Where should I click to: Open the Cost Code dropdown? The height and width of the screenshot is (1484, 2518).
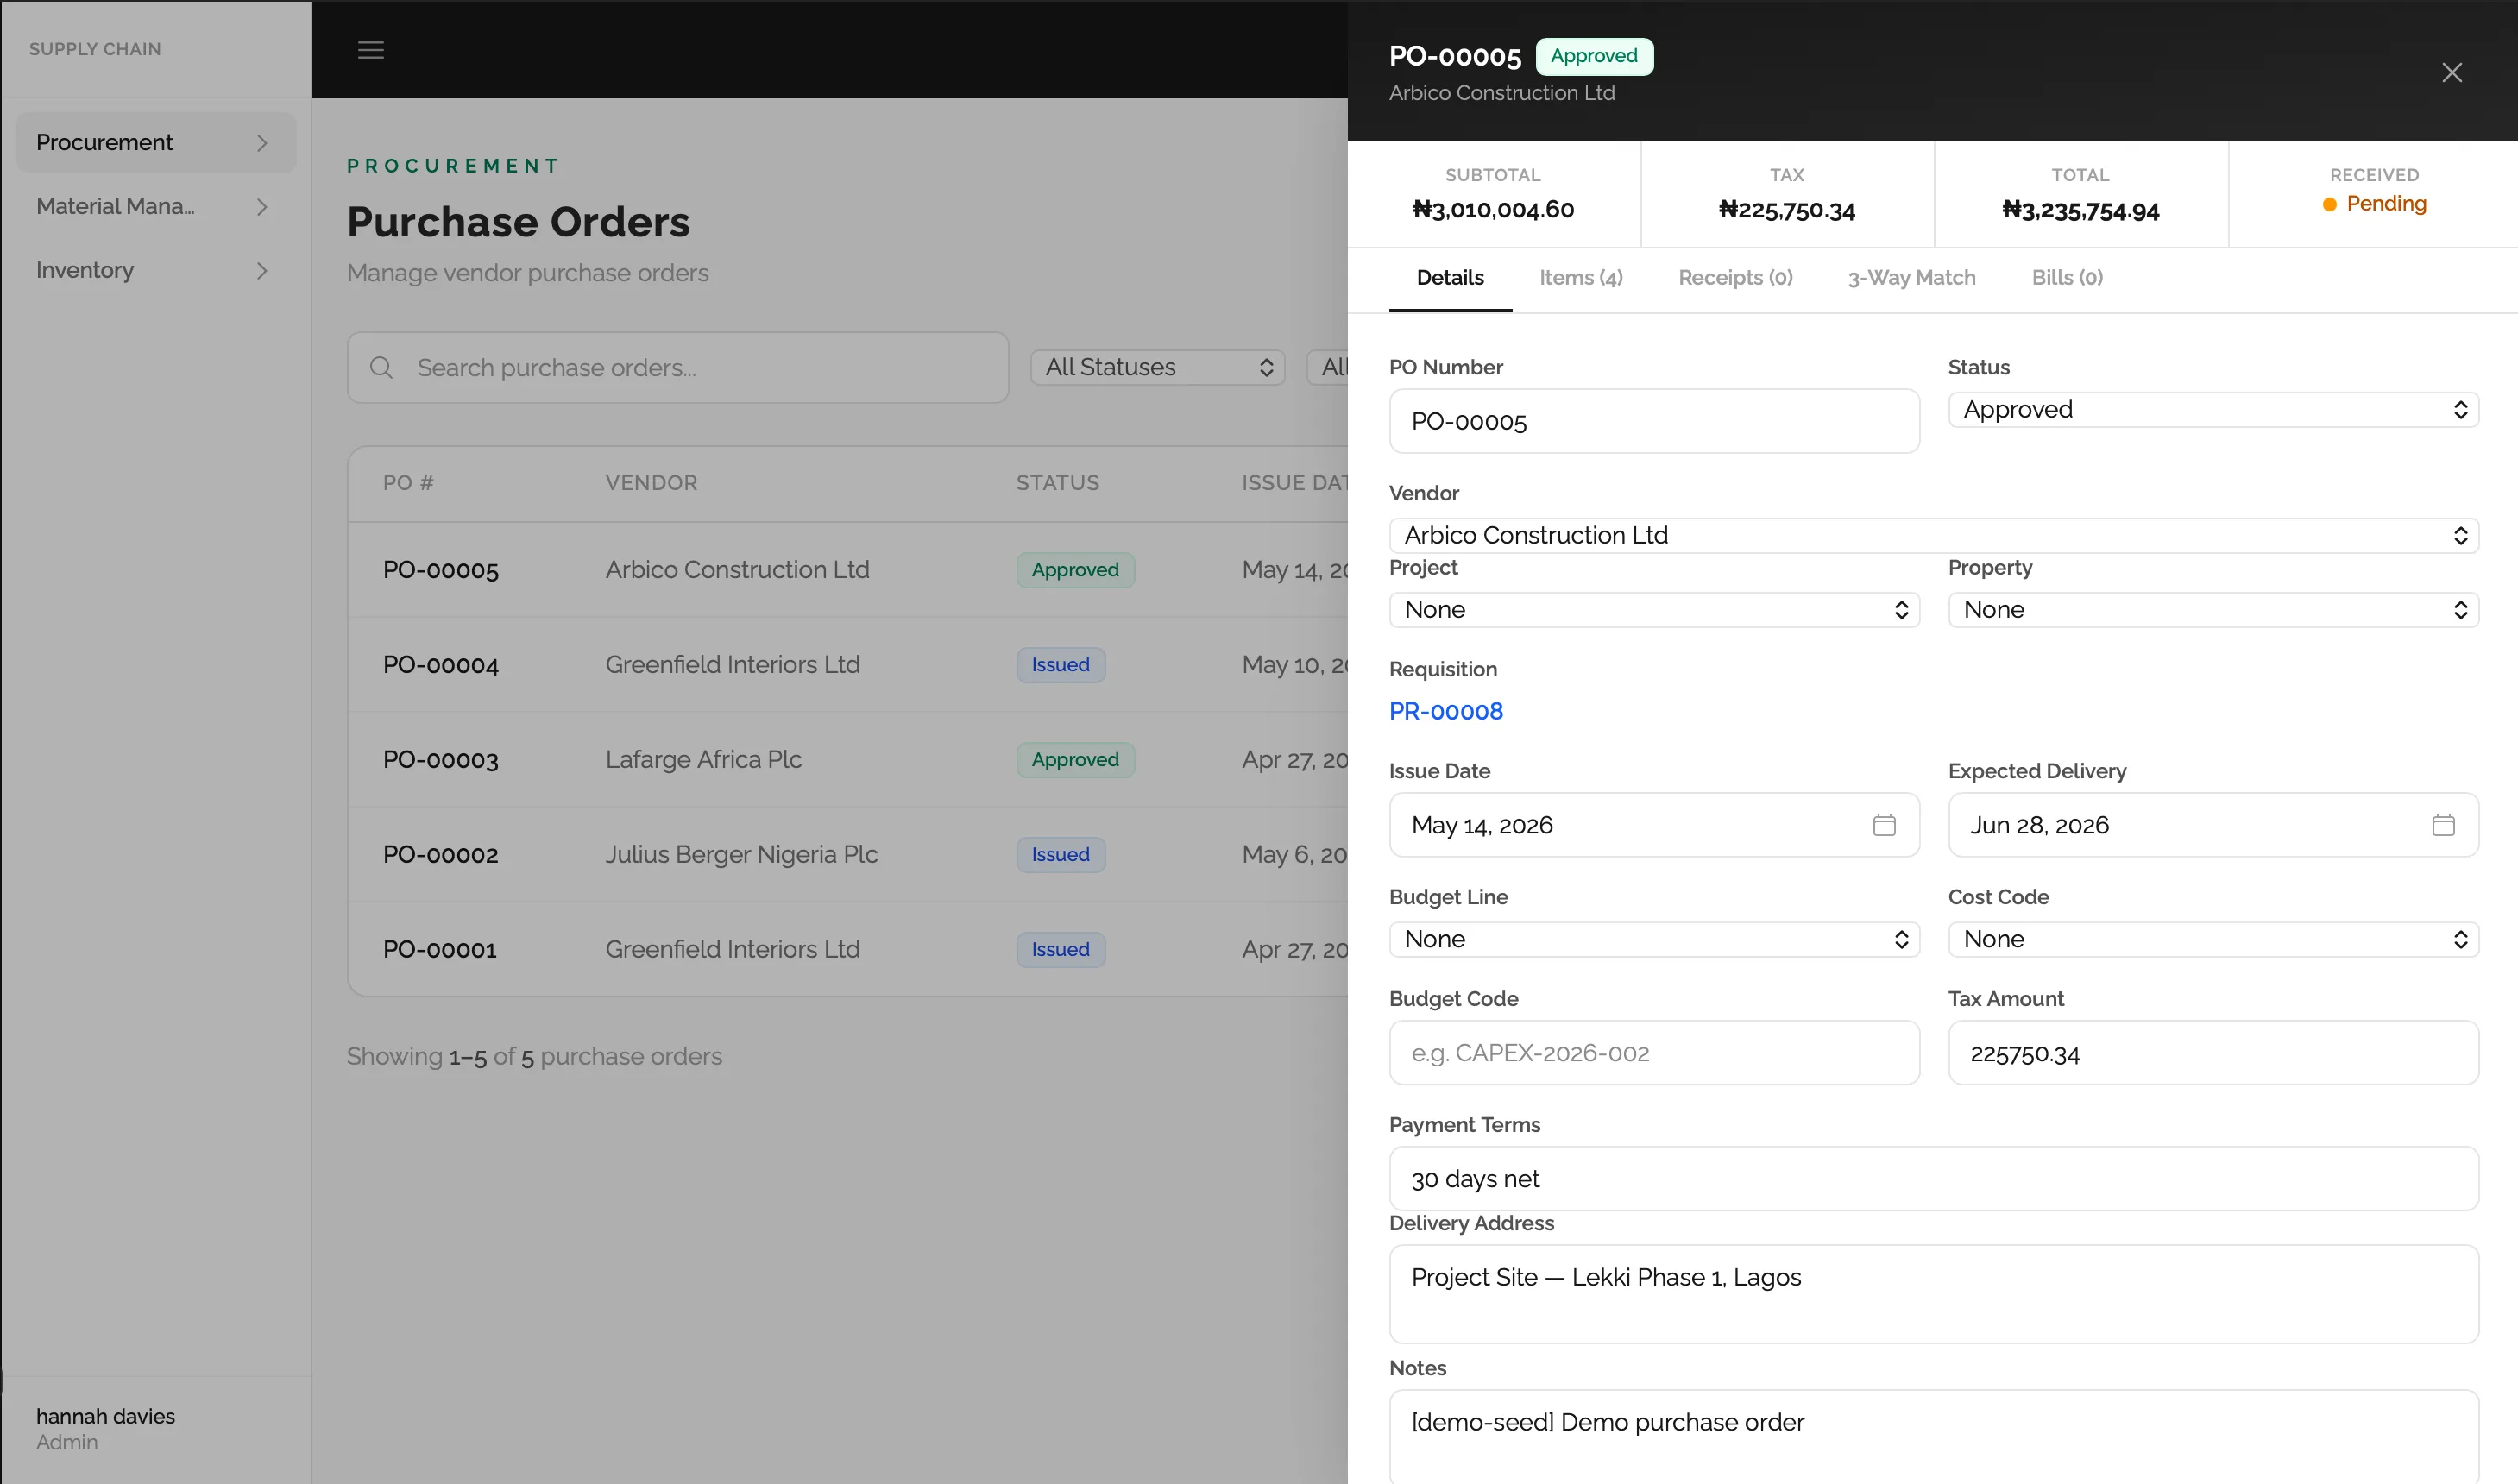point(2213,939)
